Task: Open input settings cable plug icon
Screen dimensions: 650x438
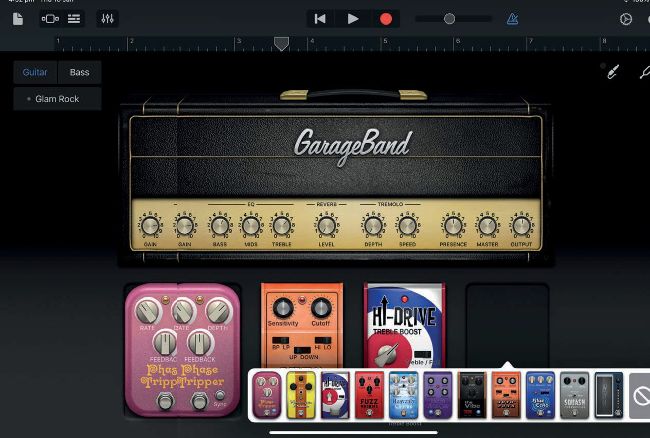Action: (612, 72)
